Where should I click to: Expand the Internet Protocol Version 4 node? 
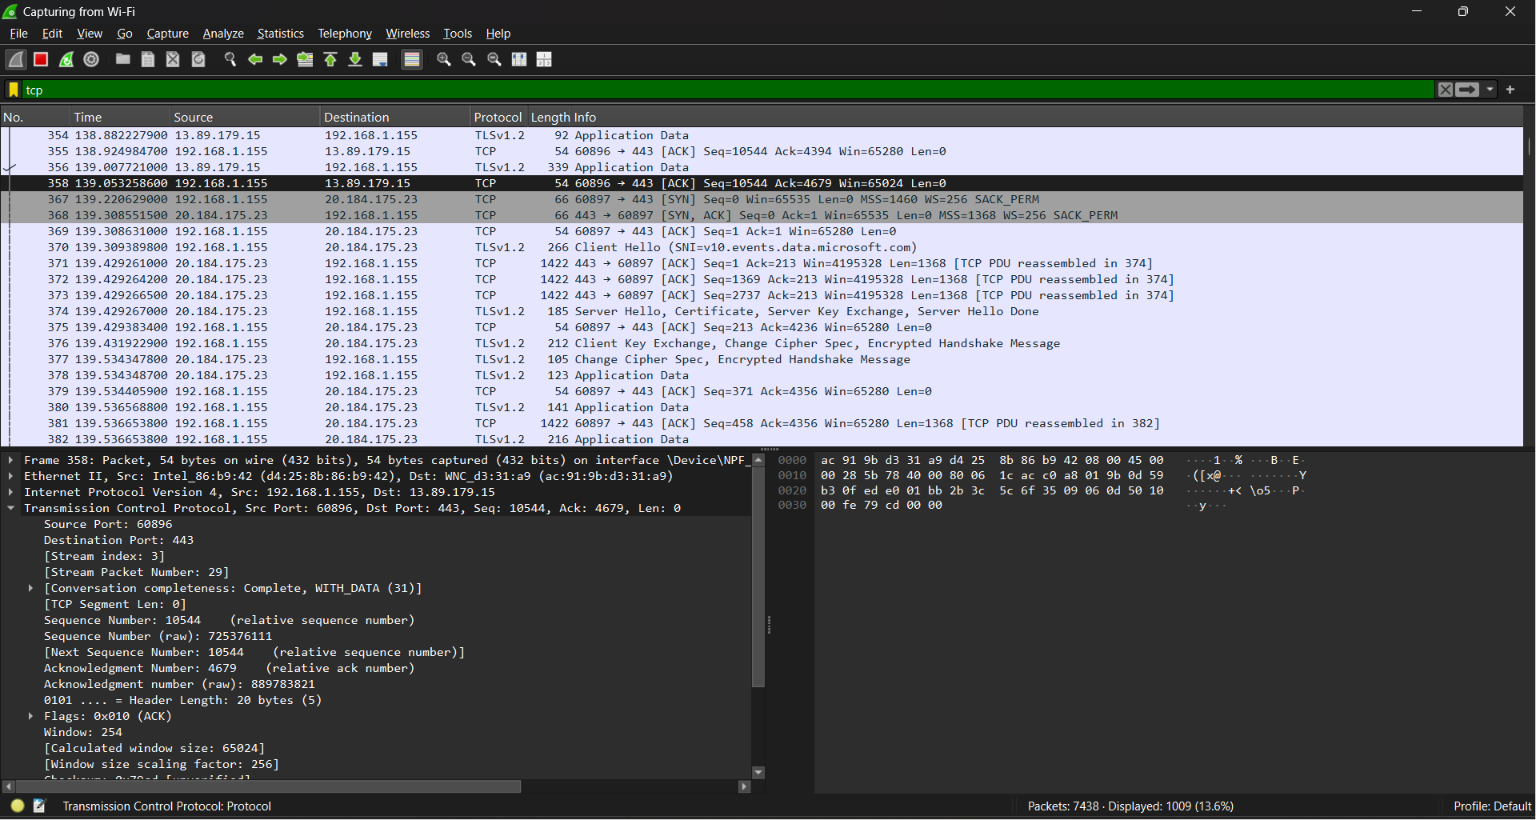tap(11, 492)
